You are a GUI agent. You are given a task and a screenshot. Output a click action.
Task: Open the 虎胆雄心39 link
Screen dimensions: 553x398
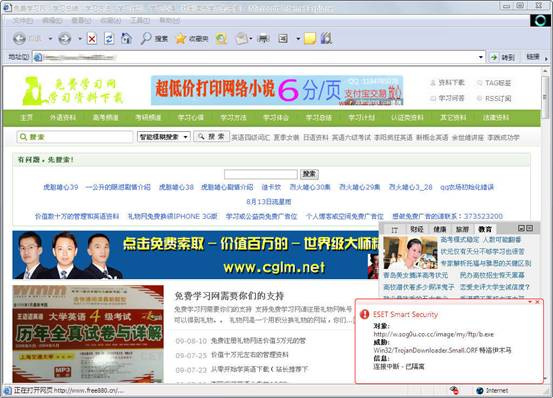pos(61,187)
